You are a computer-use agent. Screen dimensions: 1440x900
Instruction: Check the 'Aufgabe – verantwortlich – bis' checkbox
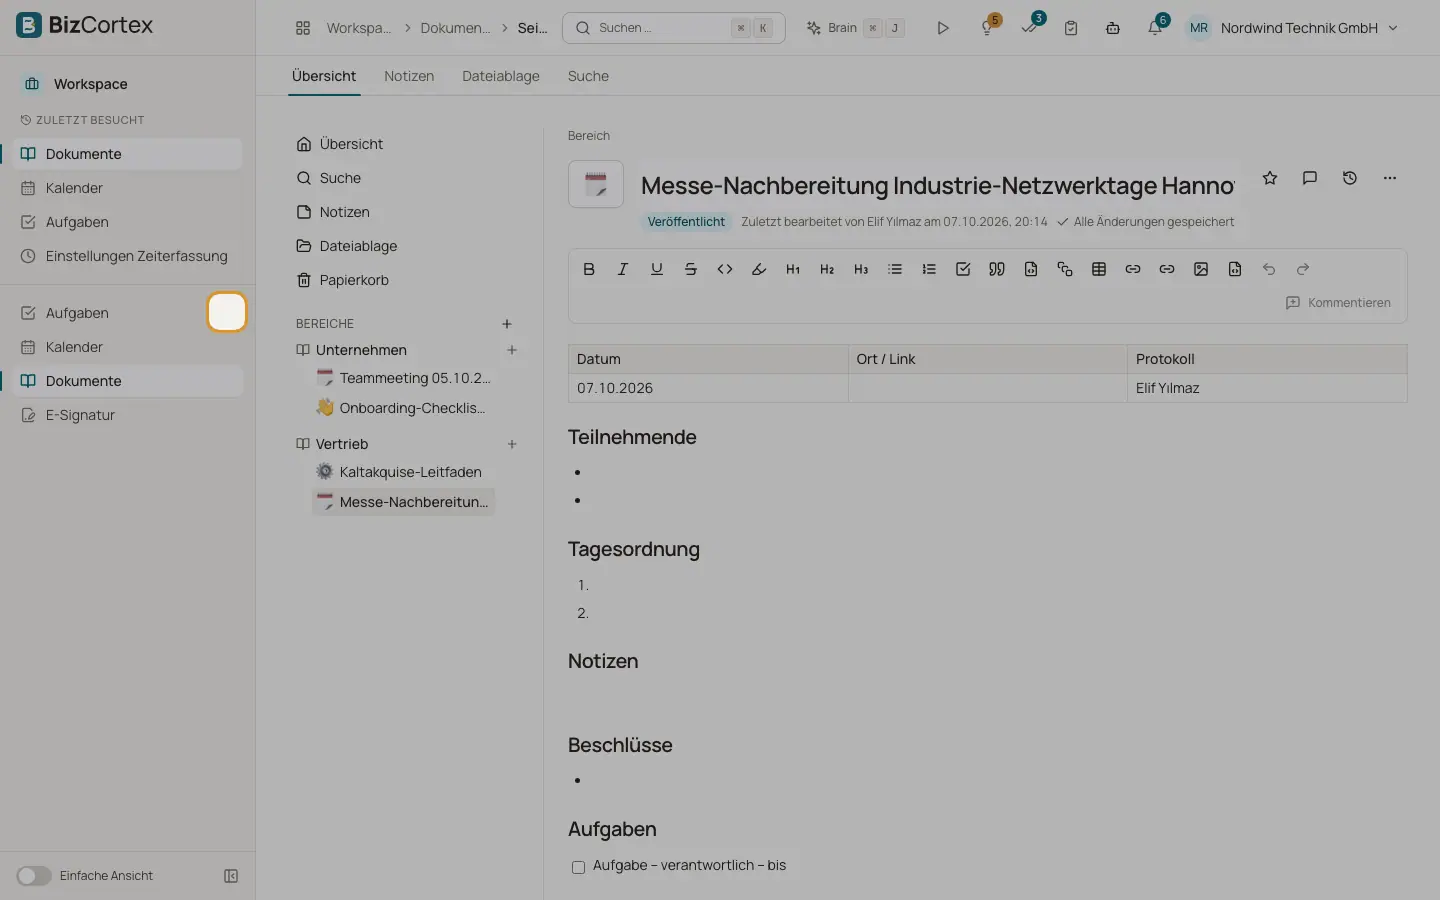[x=578, y=867]
